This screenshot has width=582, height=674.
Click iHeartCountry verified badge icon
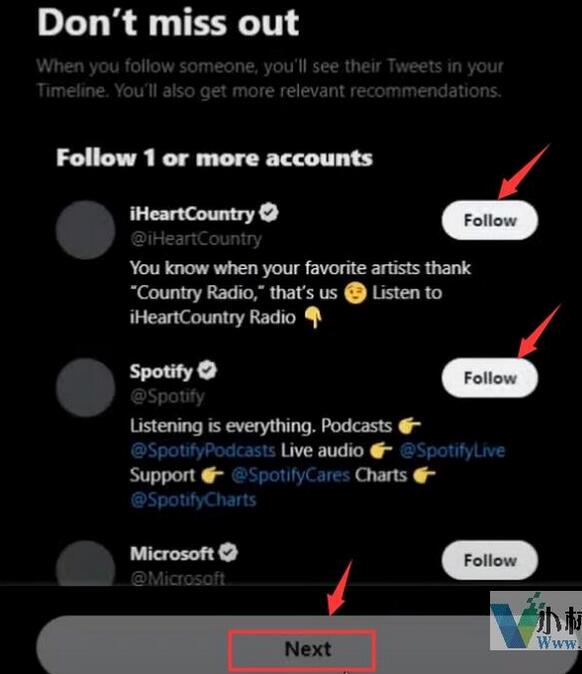(x=269, y=213)
